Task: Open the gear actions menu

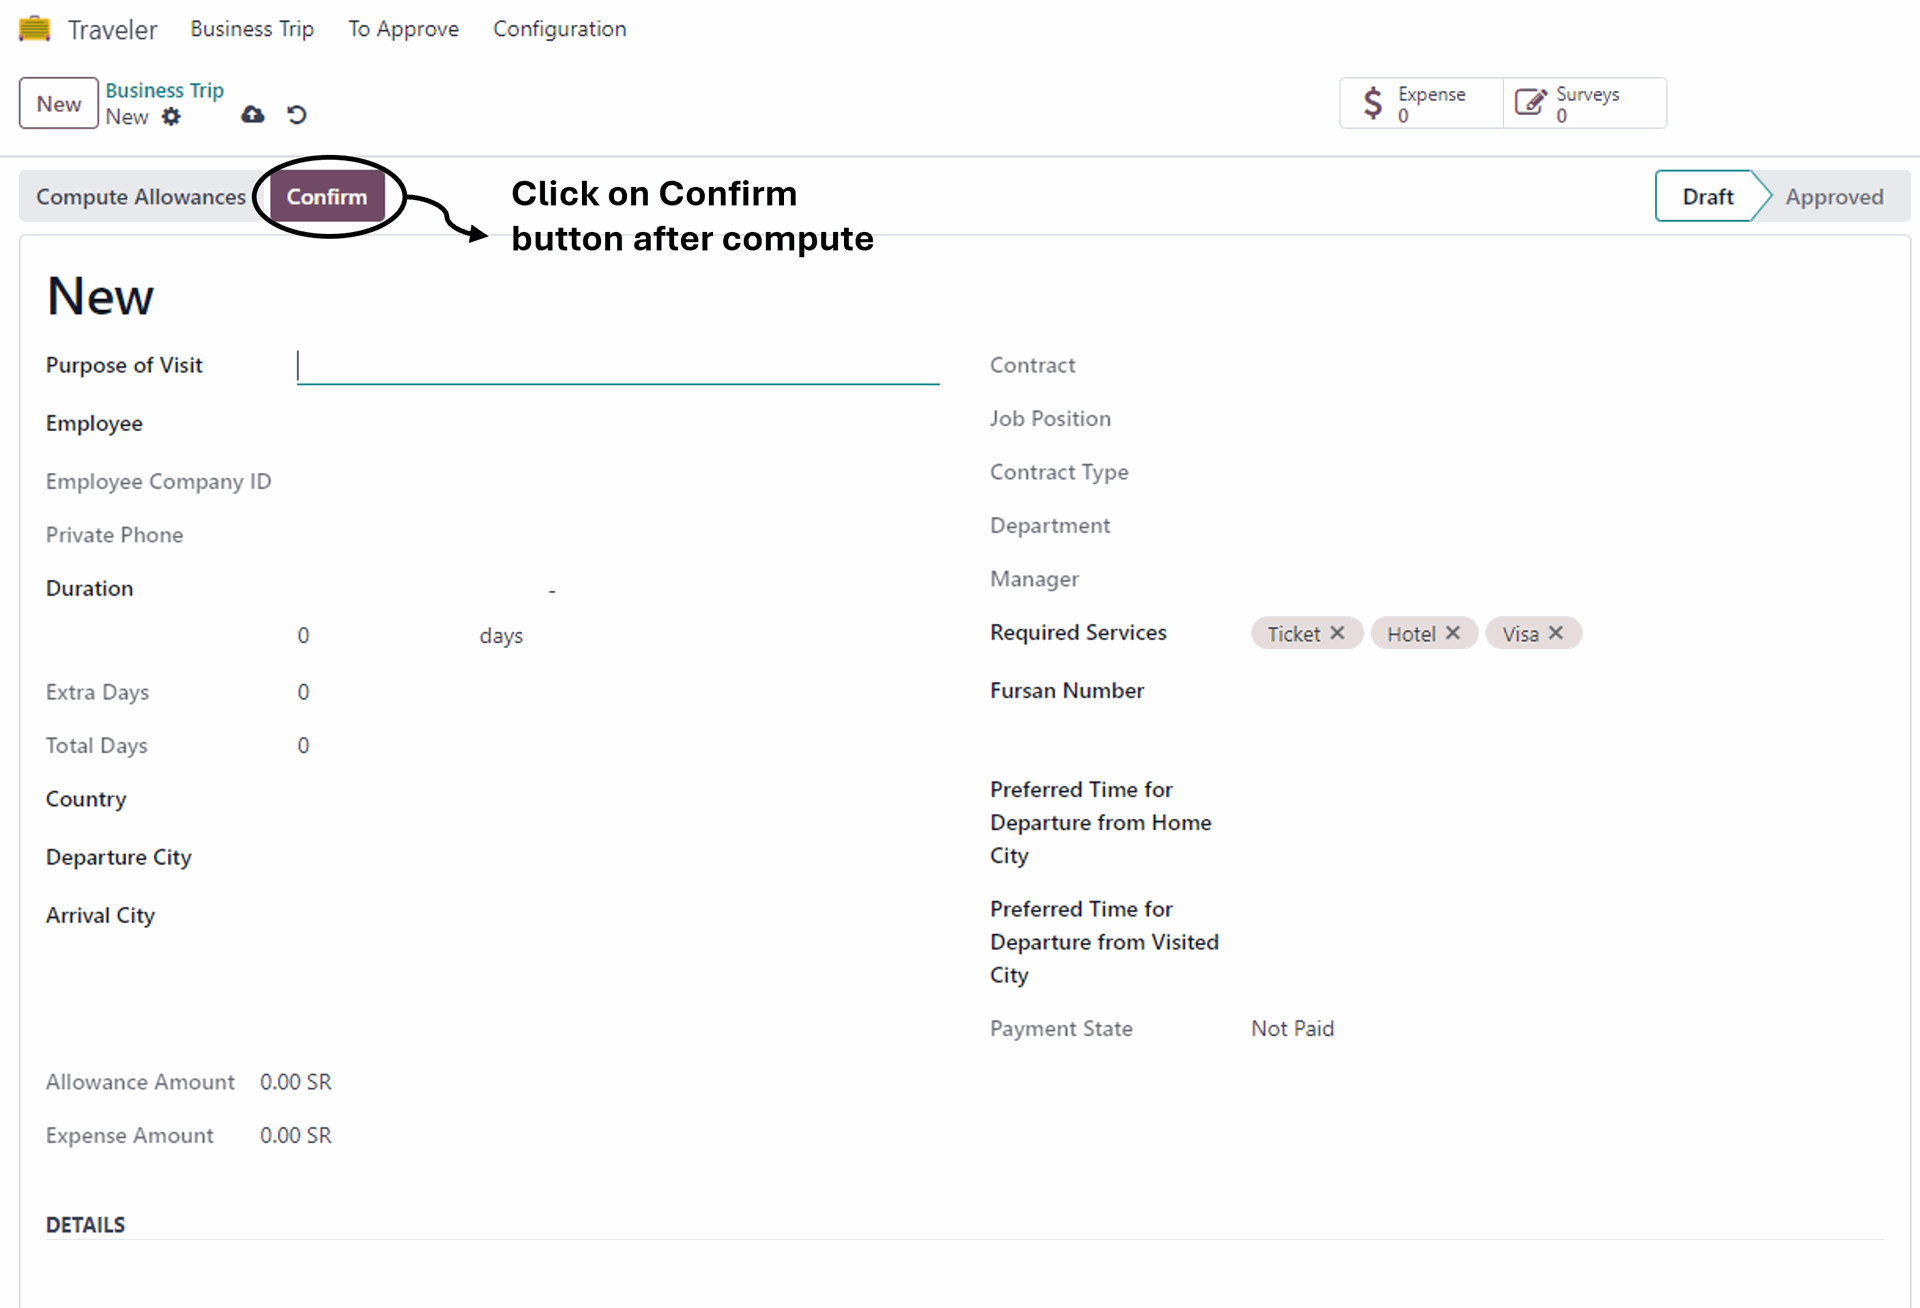Action: point(172,117)
